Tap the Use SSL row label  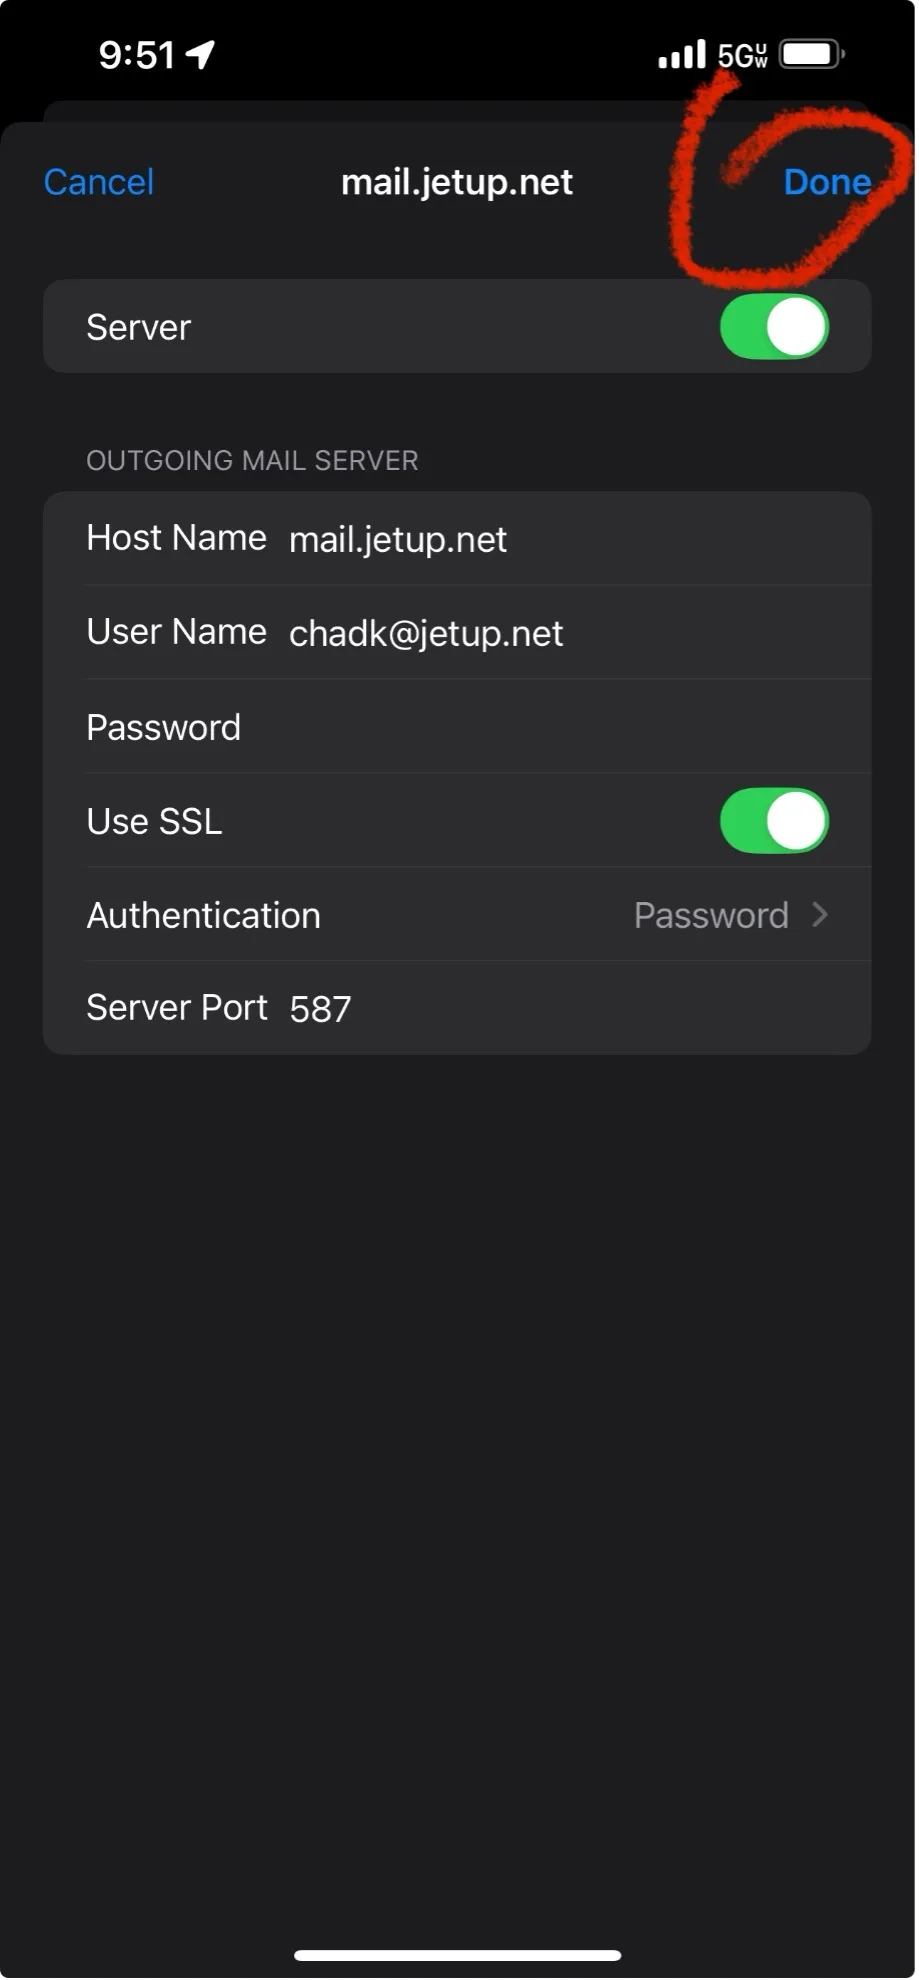(155, 821)
